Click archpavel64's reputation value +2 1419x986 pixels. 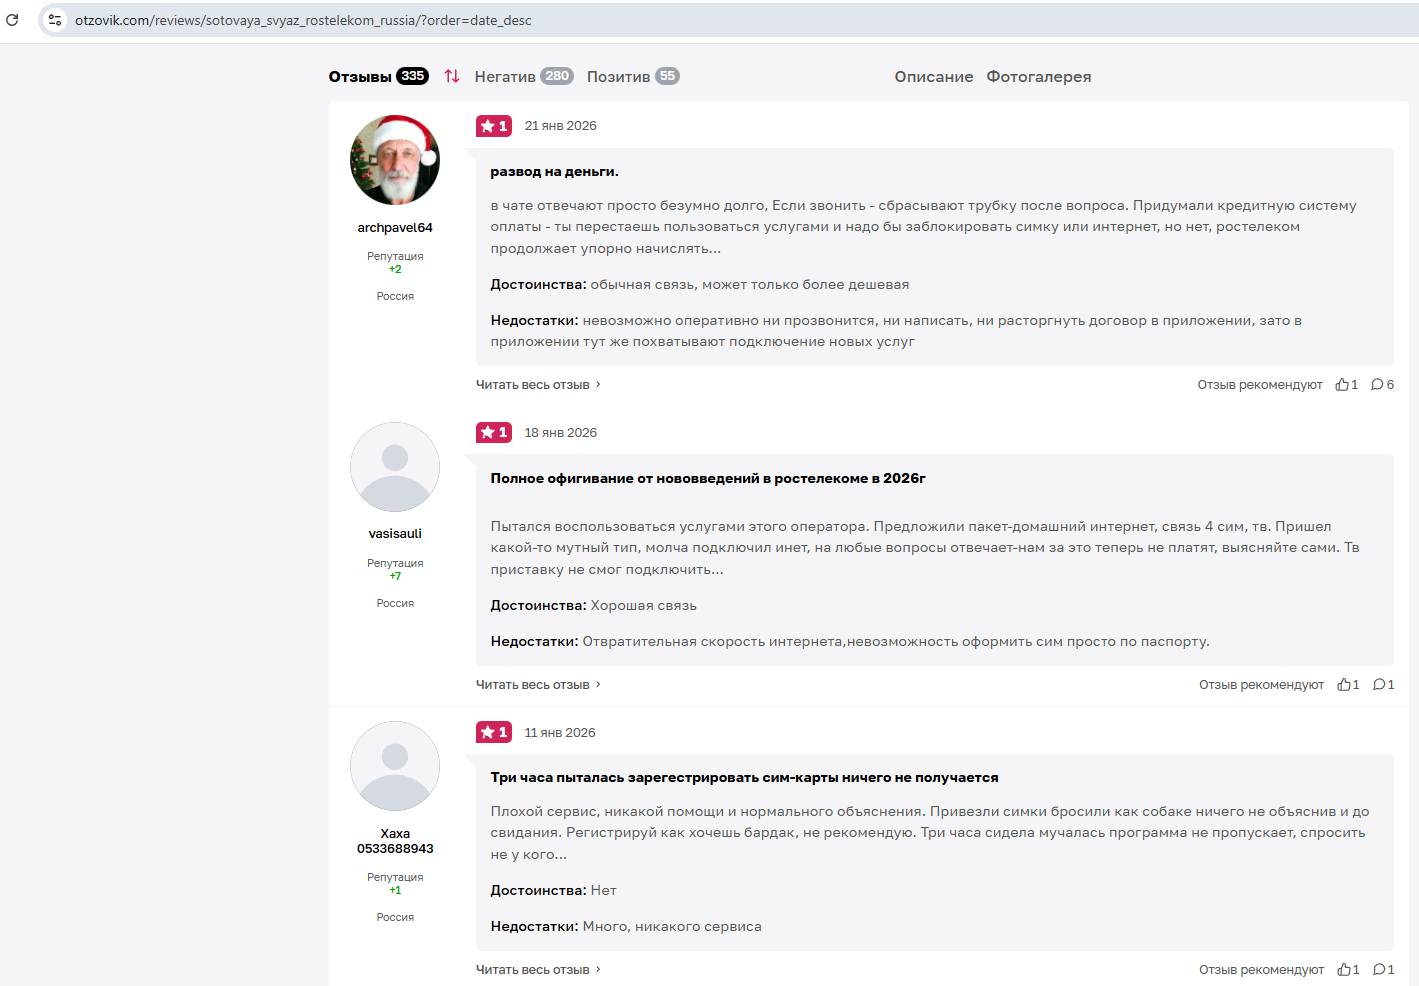[395, 269]
